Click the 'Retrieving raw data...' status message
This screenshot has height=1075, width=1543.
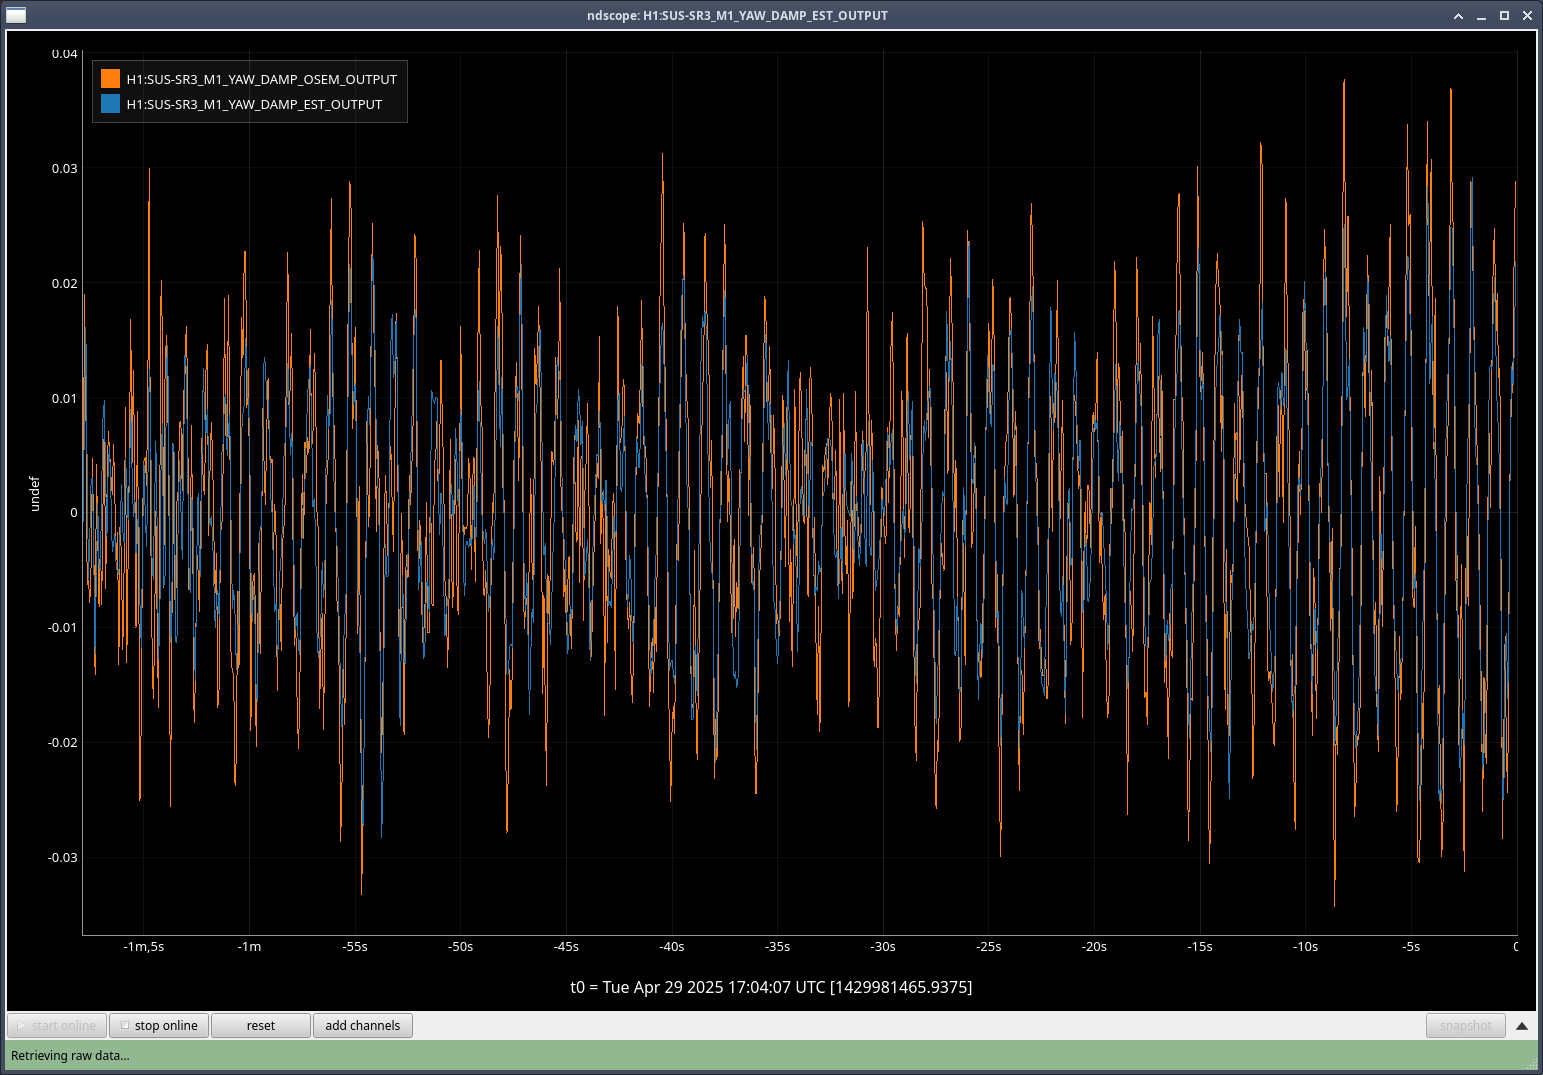pyautogui.click(x=70, y=1055)
